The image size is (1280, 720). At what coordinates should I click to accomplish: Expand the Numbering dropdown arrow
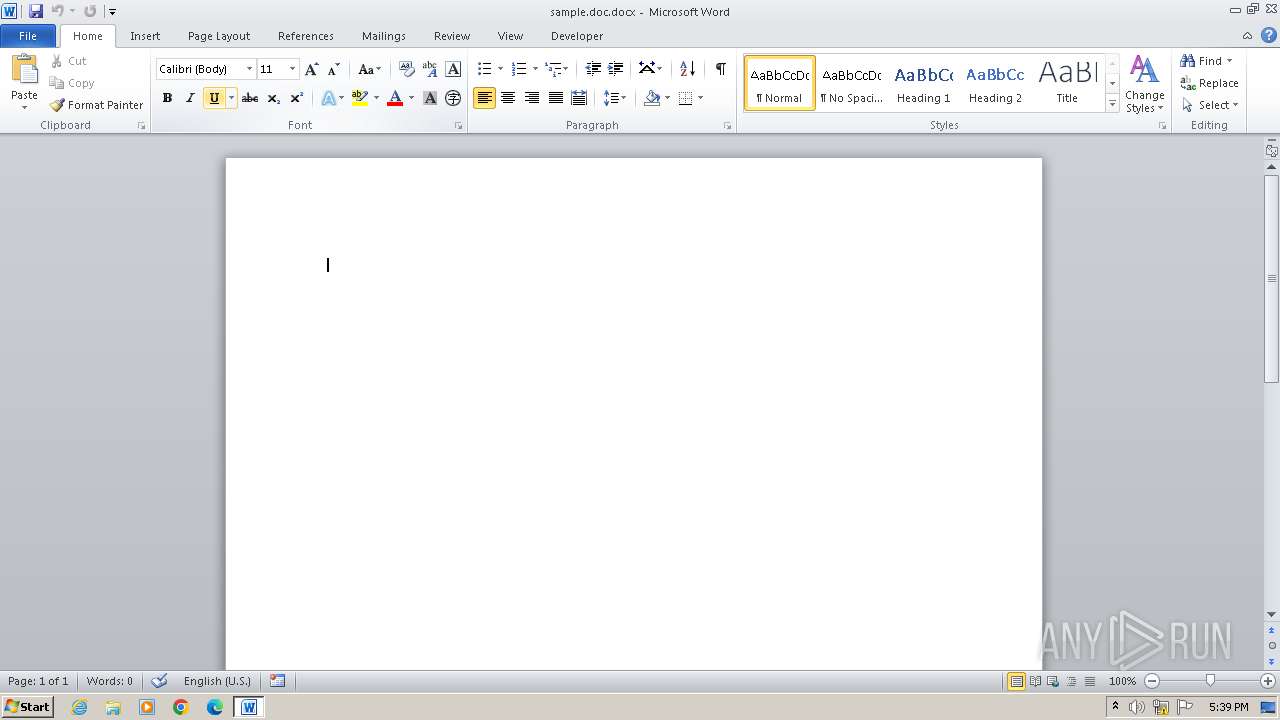pos(535,69)
